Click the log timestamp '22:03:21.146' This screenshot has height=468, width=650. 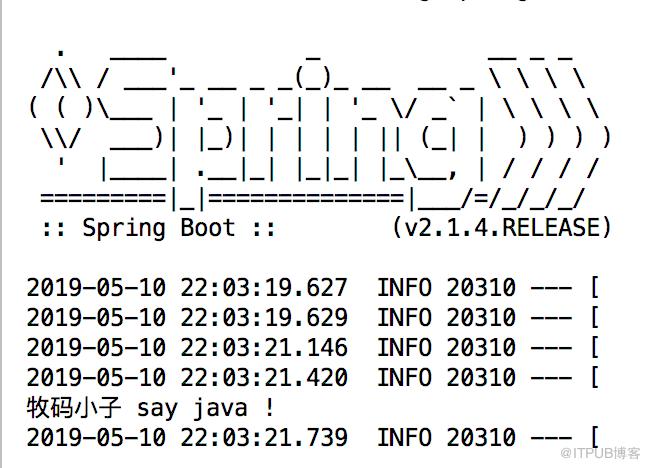pyautogui.click(x=264, y=347)
